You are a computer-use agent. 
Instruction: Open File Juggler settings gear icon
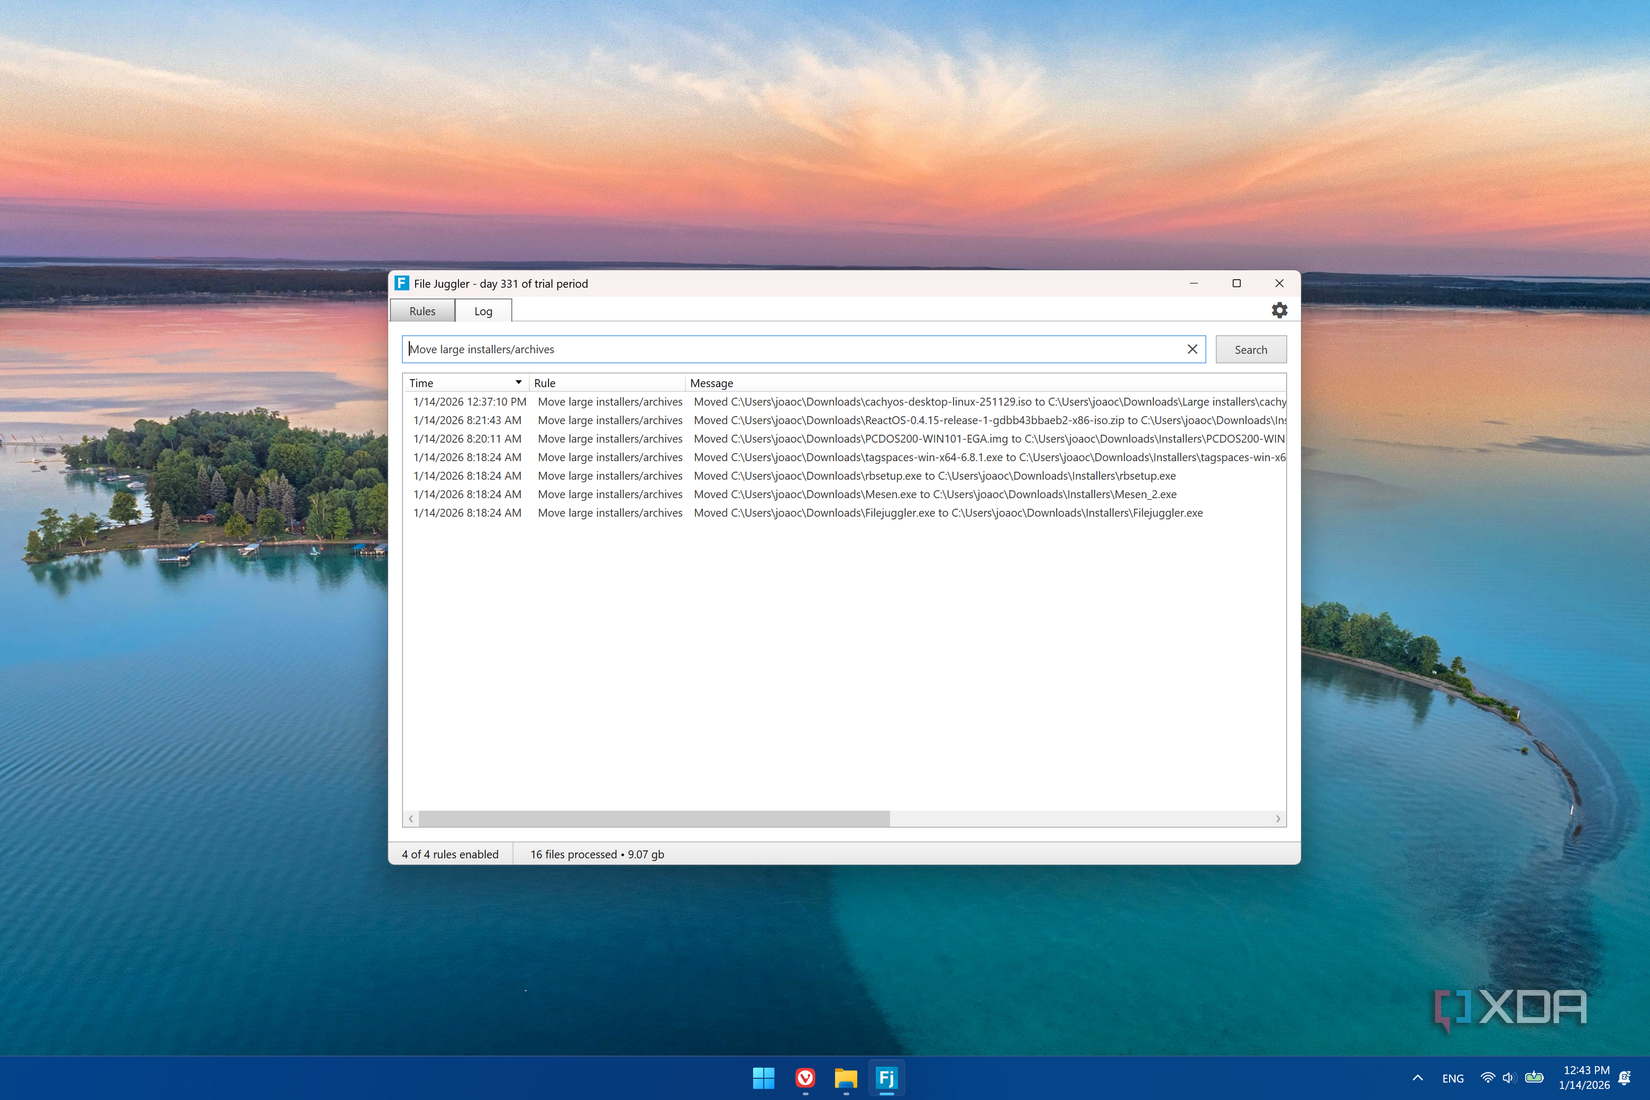click(1279, 311)
